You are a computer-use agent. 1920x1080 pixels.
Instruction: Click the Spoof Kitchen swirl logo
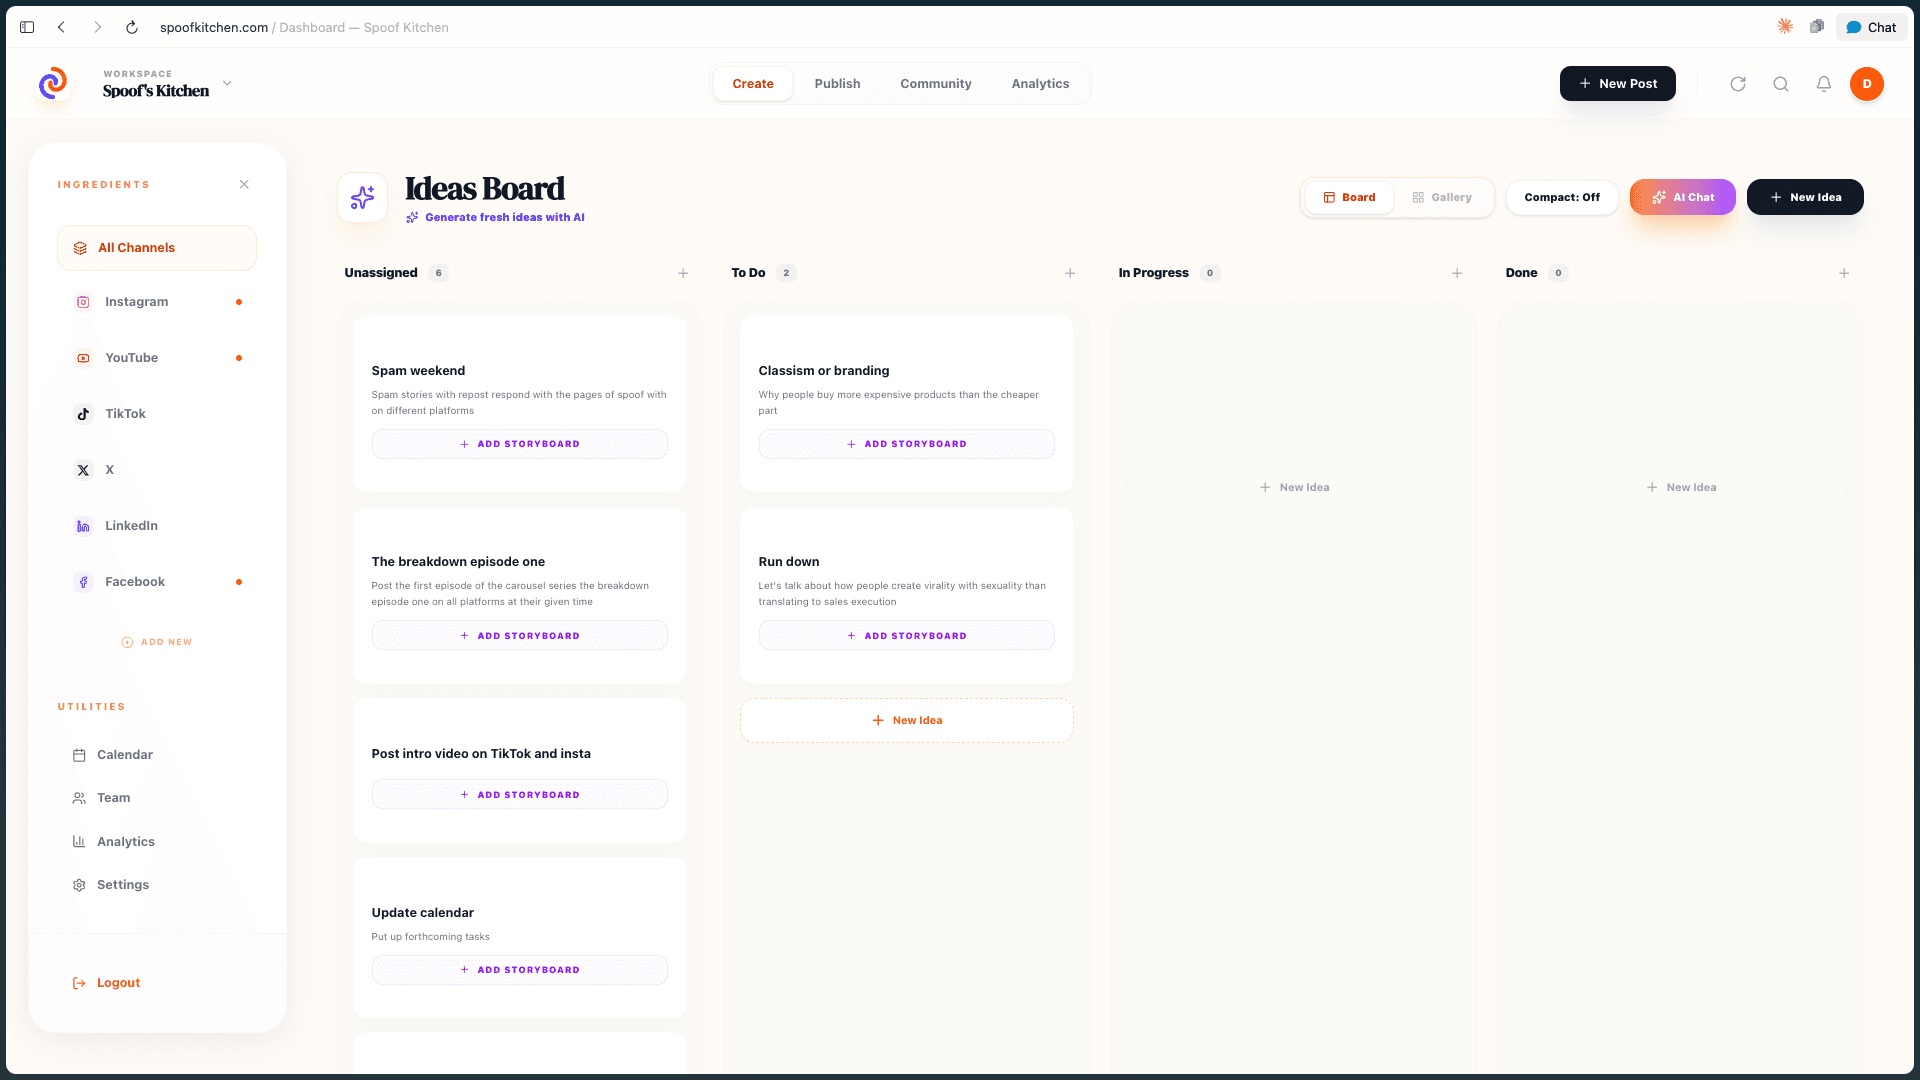coord(53,83)
